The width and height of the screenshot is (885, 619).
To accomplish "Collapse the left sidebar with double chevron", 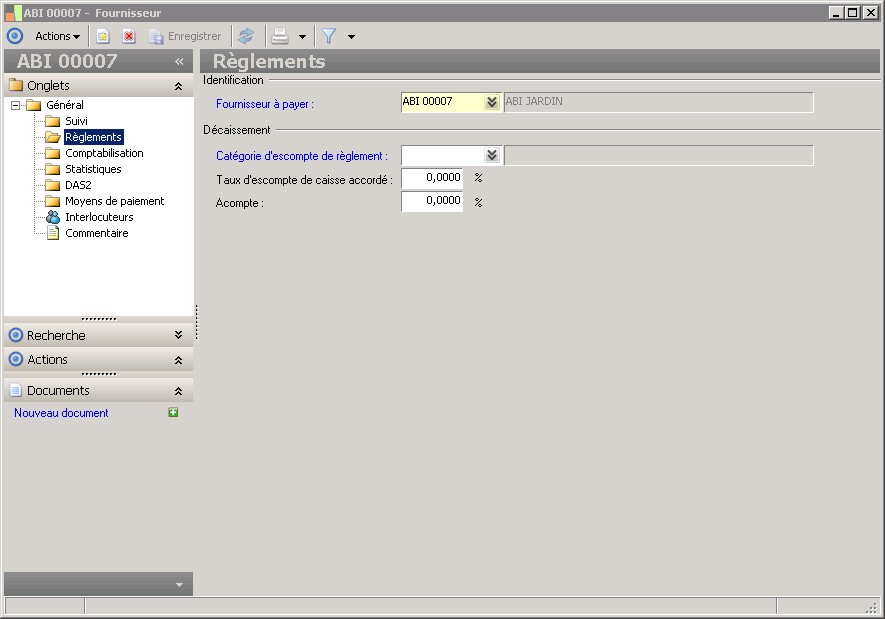I will click(179, 61).
